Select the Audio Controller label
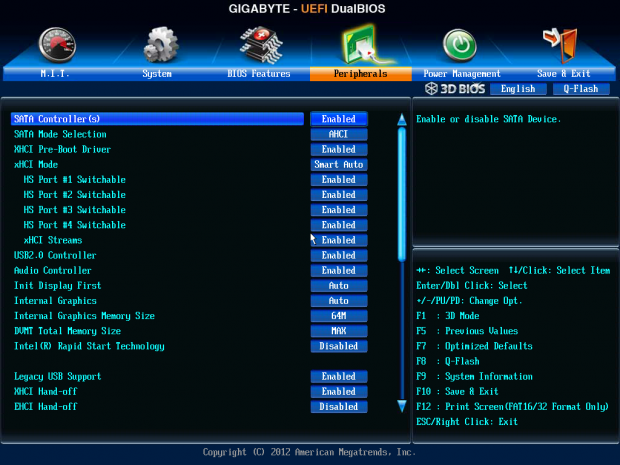620x465 pixels. pyautogui.click(x=53, y=270)
